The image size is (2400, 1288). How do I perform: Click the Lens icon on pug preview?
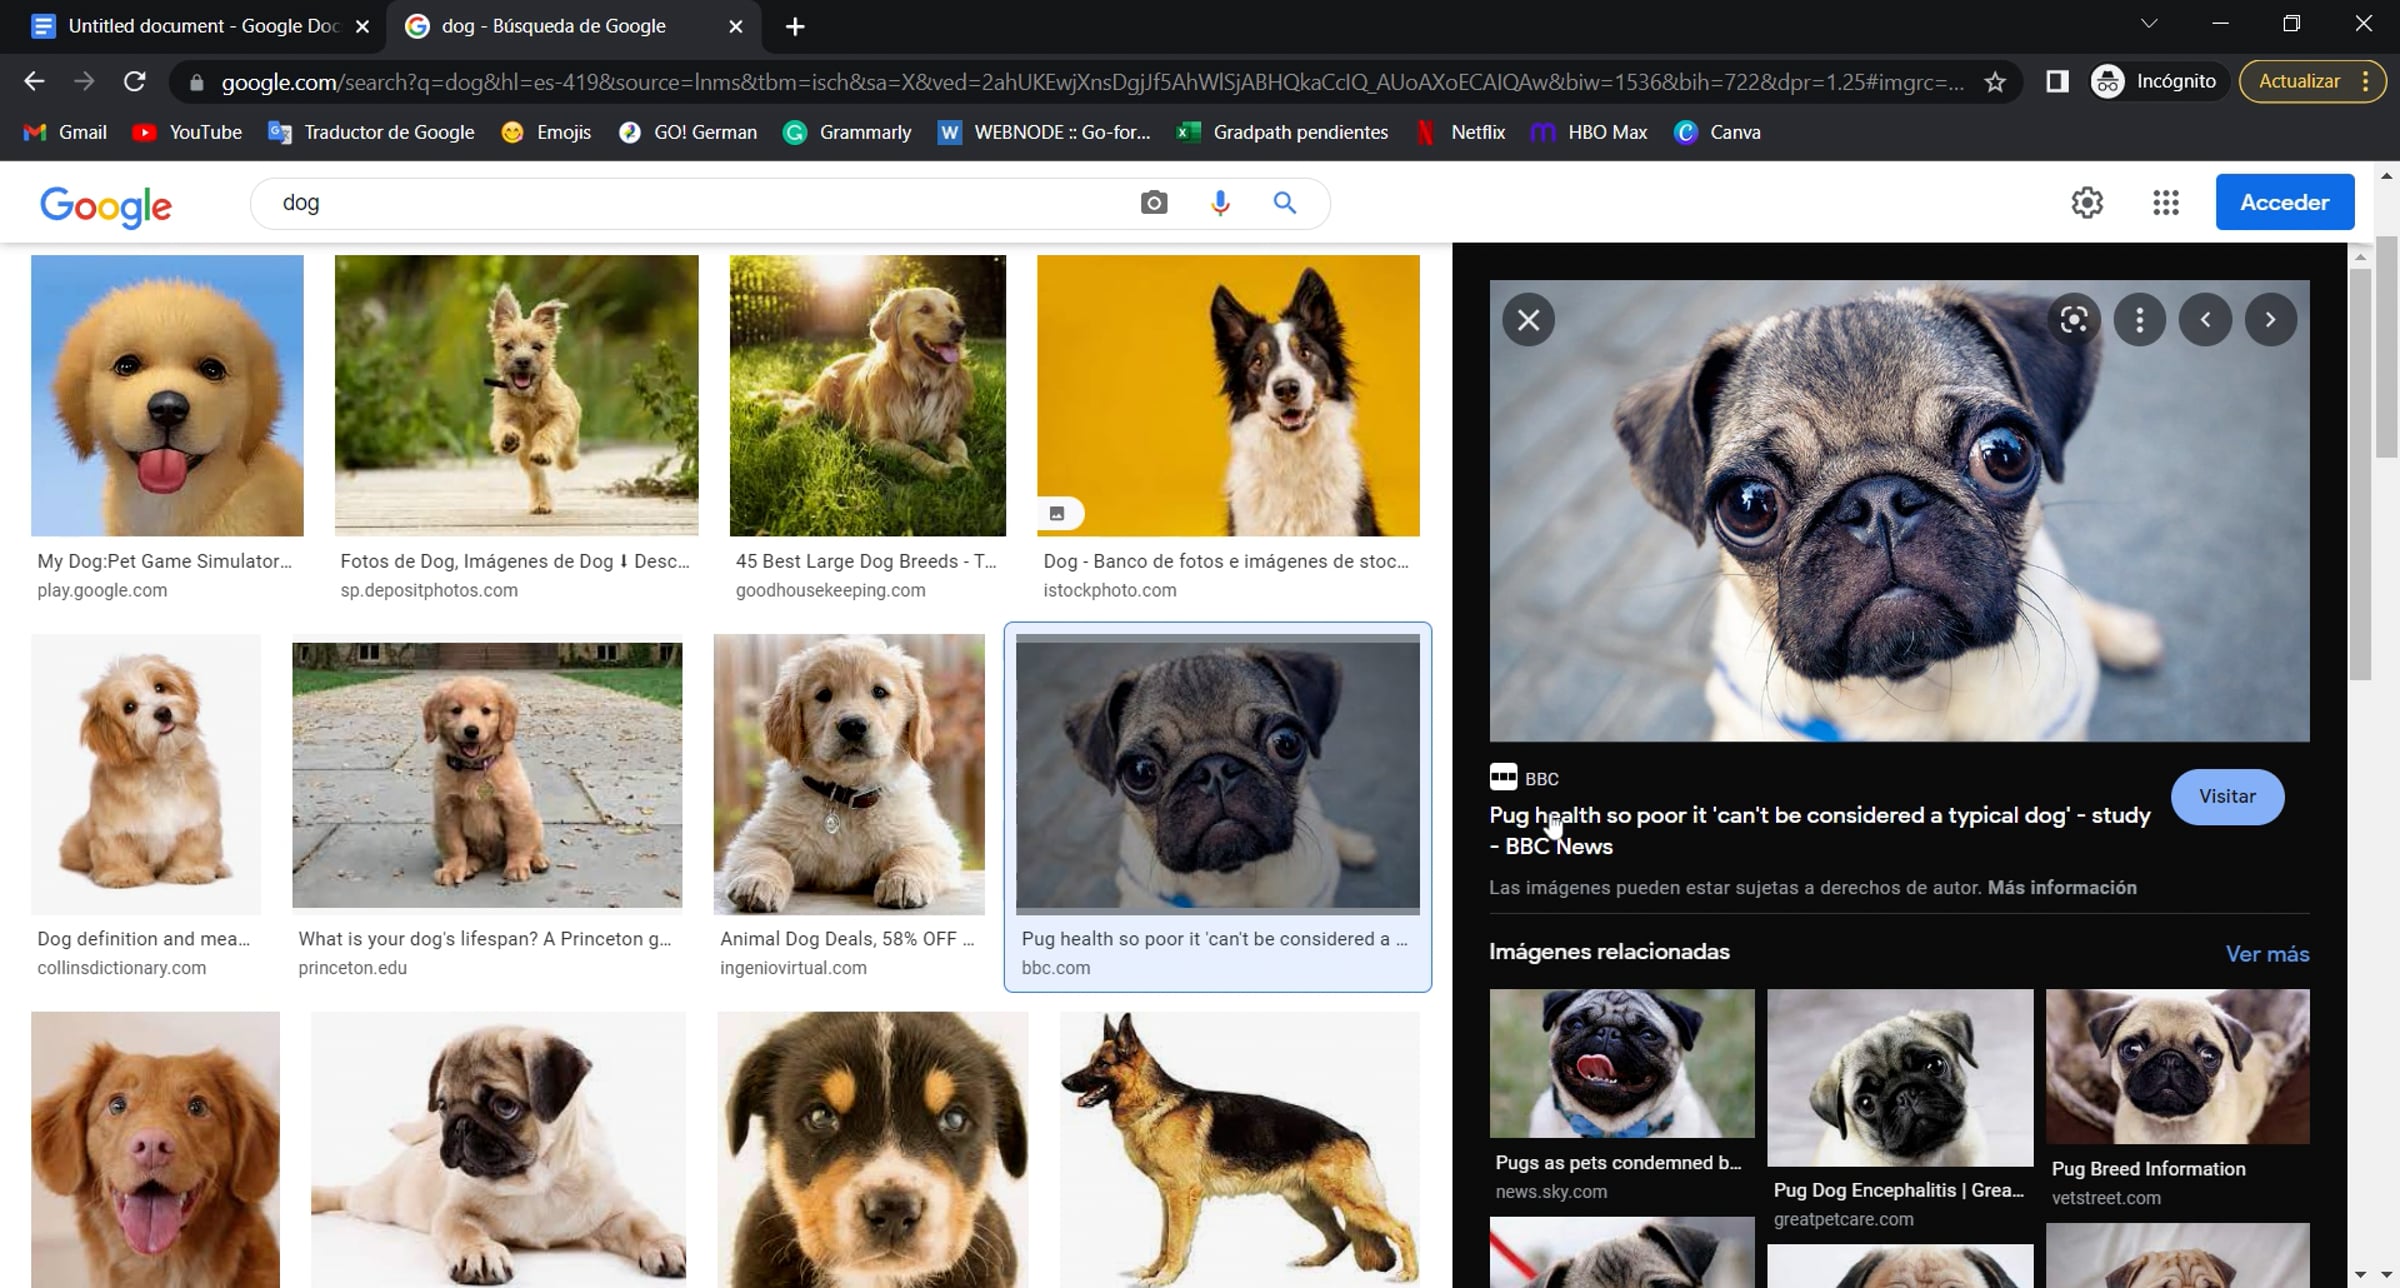(2073, 320)
